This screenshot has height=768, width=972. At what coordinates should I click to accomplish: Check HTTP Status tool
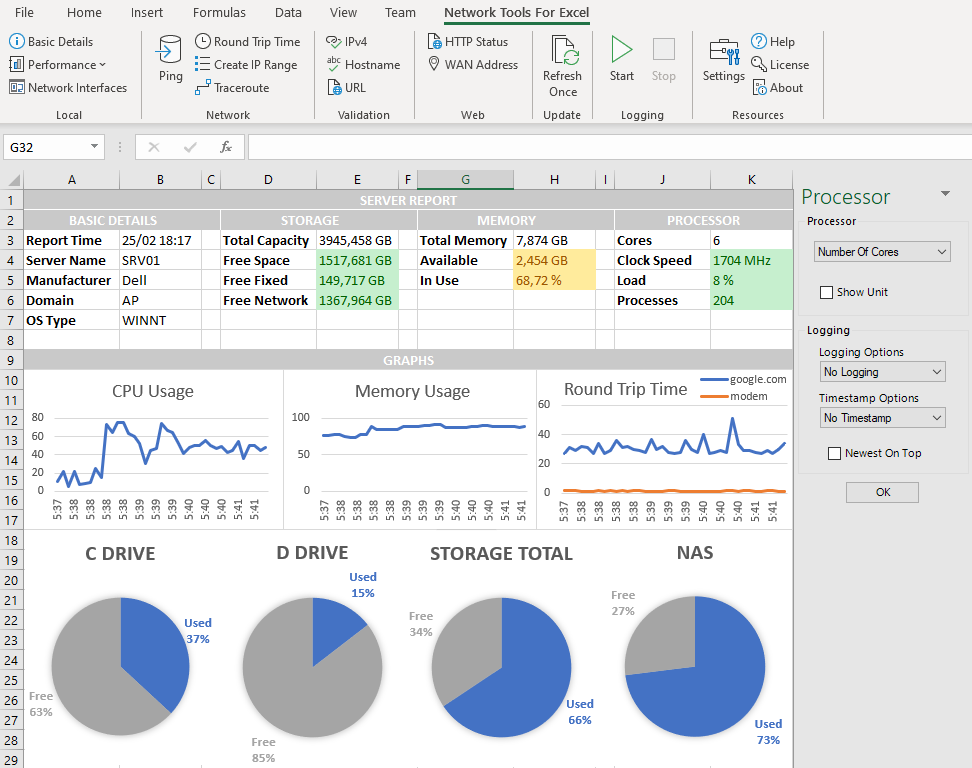click(x=468, y=42)
